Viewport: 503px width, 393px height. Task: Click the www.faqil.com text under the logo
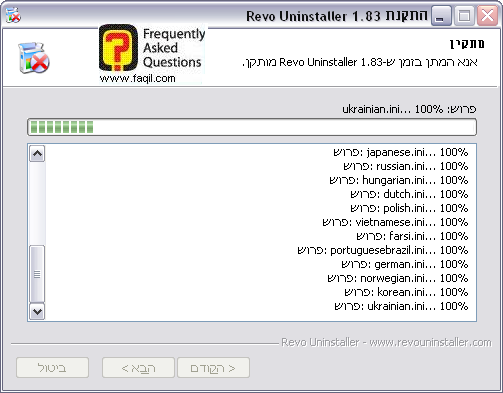137,78
